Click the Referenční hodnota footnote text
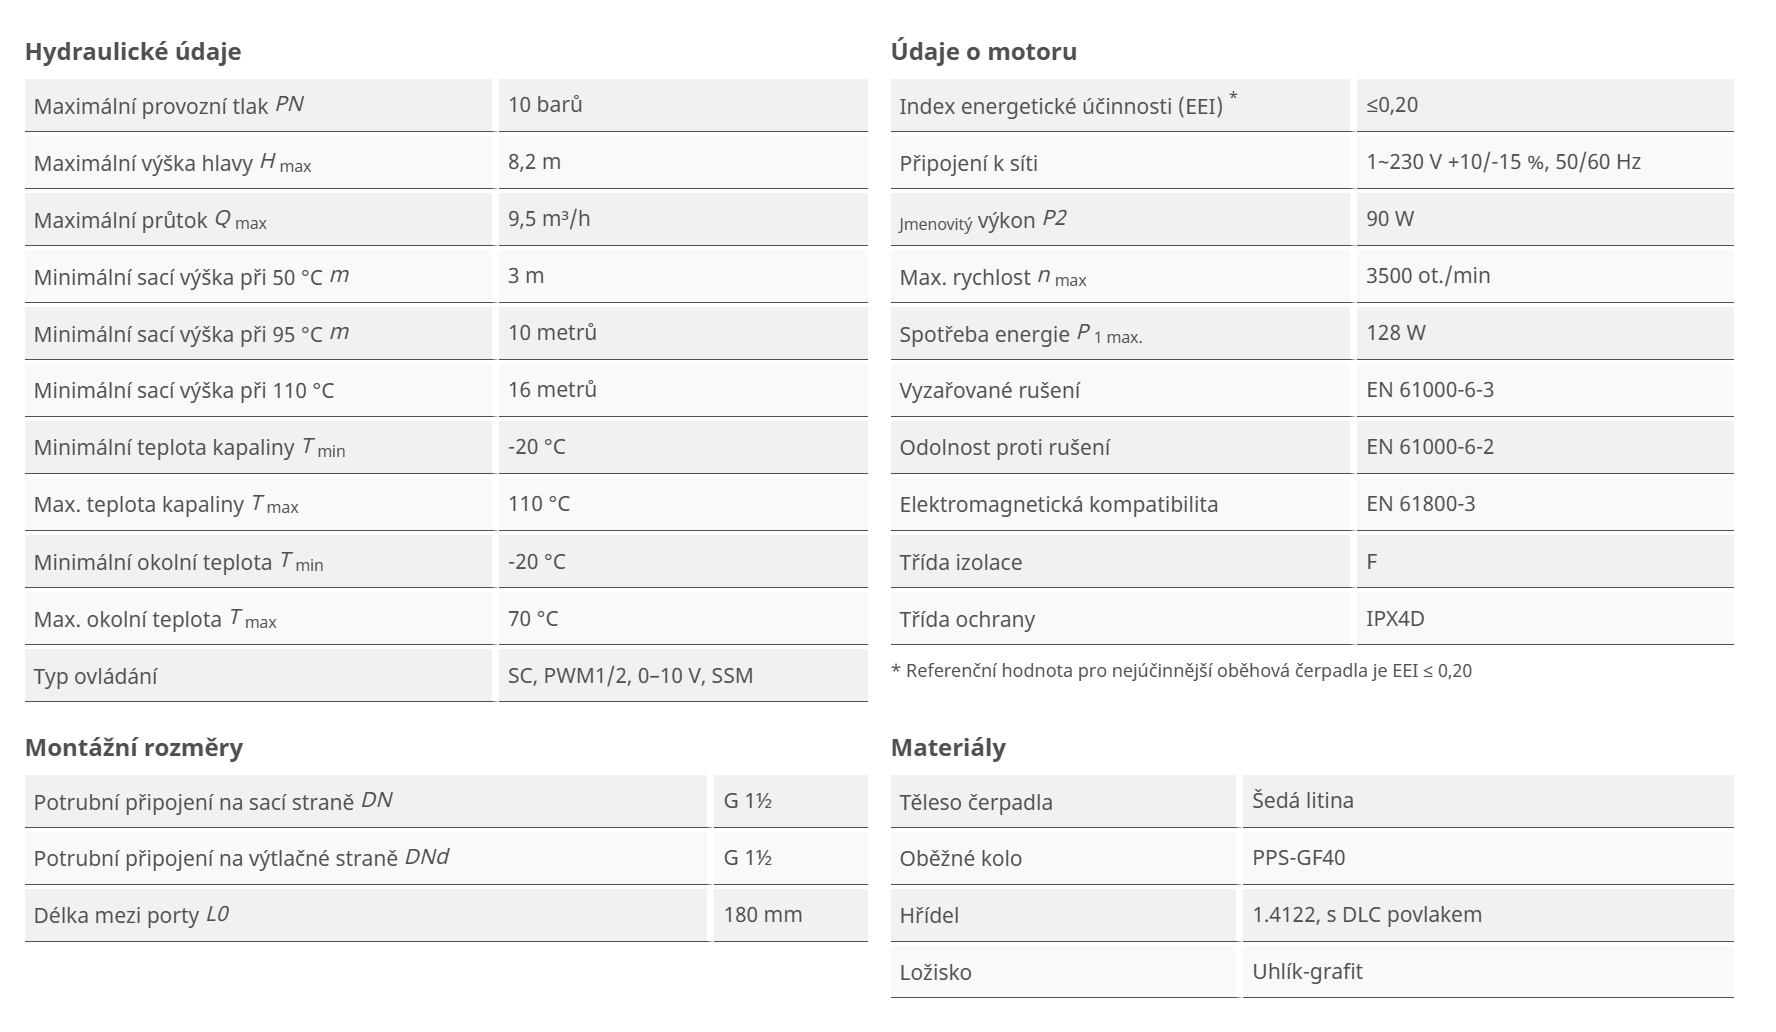Image resolution: width=1776 pixels, height=1032 pixels. pyautogui.click(x=1181, y=671)
